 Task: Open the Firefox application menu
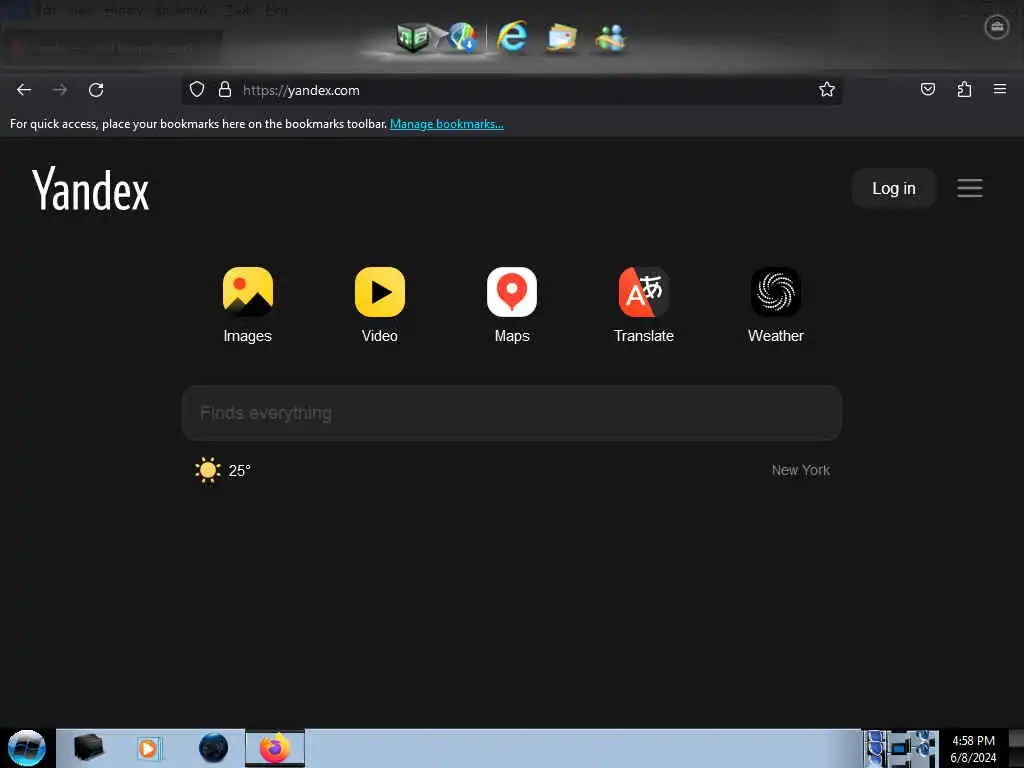point(1000,89)
